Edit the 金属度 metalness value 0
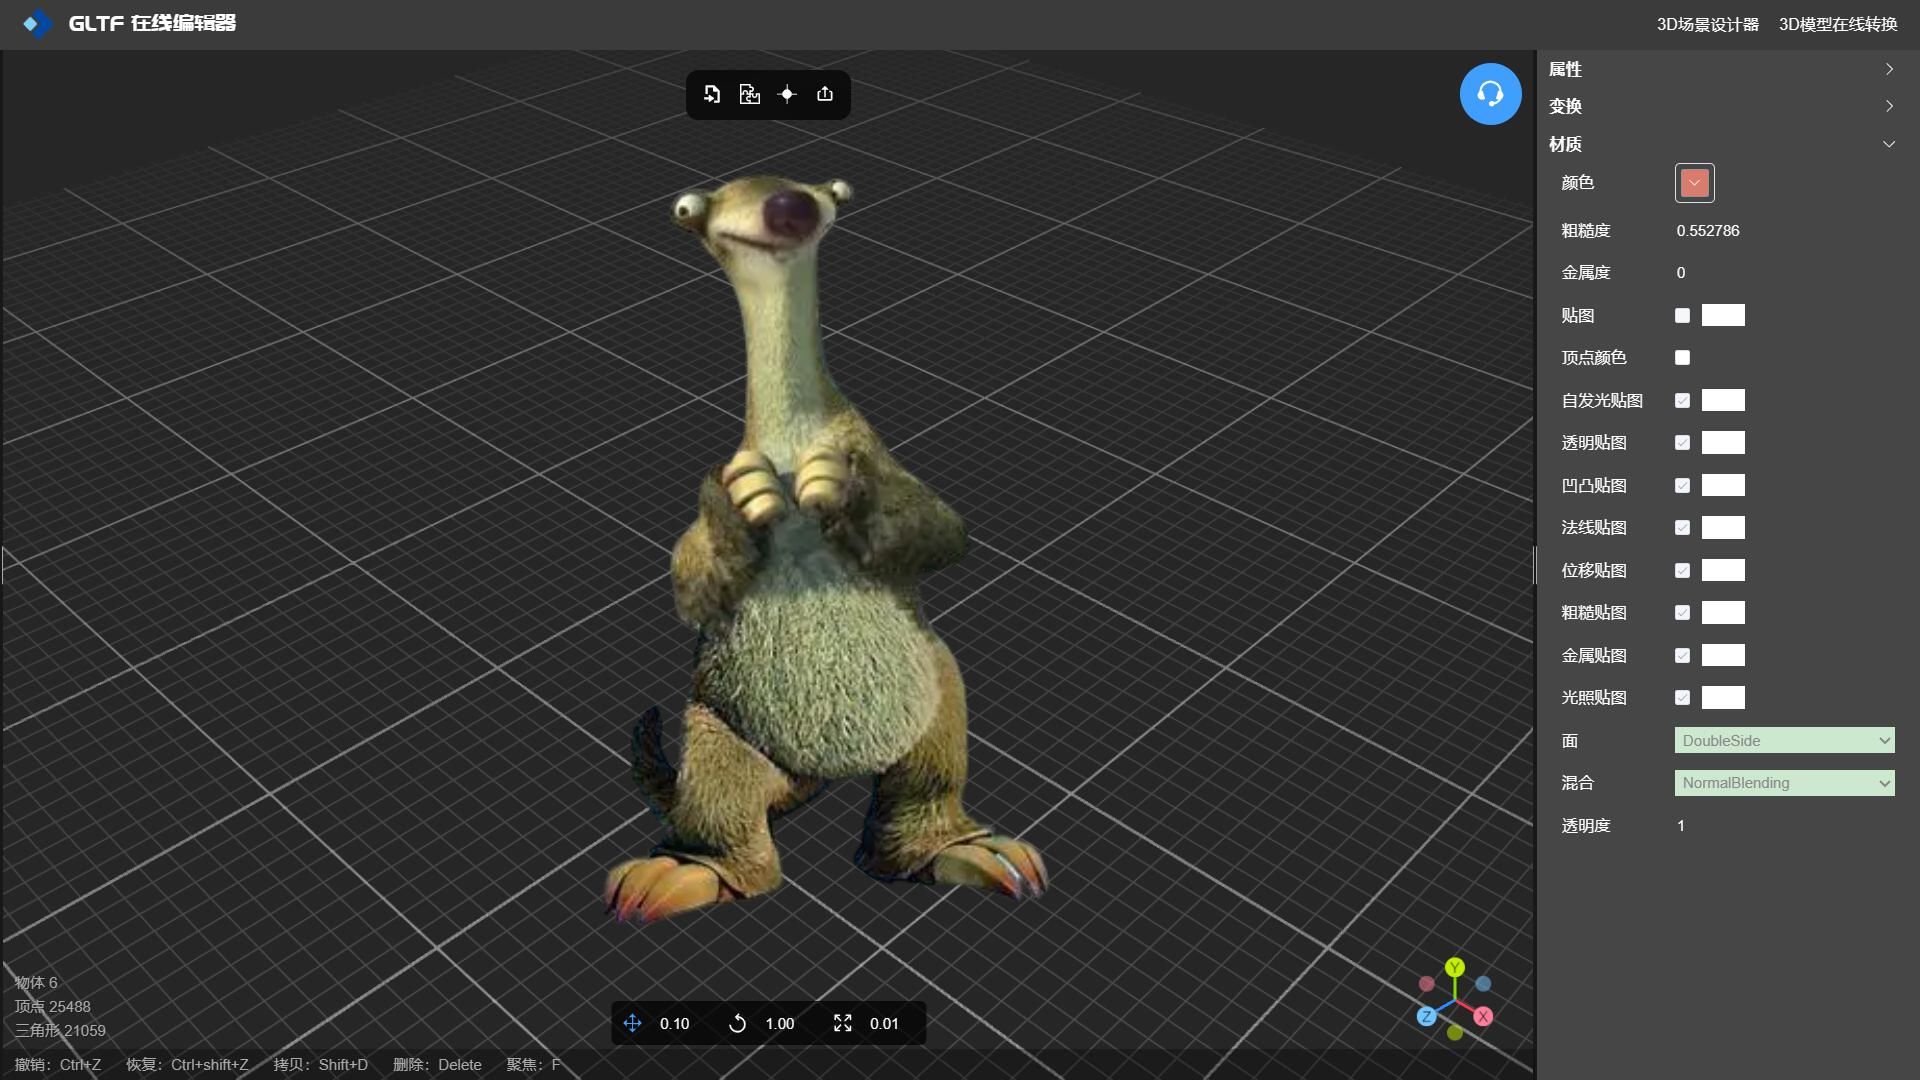The height and width of the screenshot is (1080, 1920). pyautogui.click(x=1681, y=272)
